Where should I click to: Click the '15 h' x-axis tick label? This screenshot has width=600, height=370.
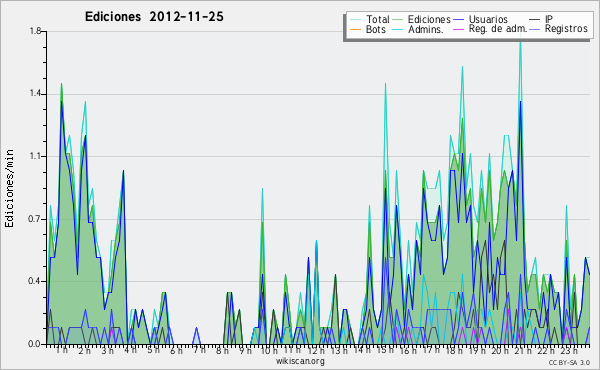pos(385,350)
